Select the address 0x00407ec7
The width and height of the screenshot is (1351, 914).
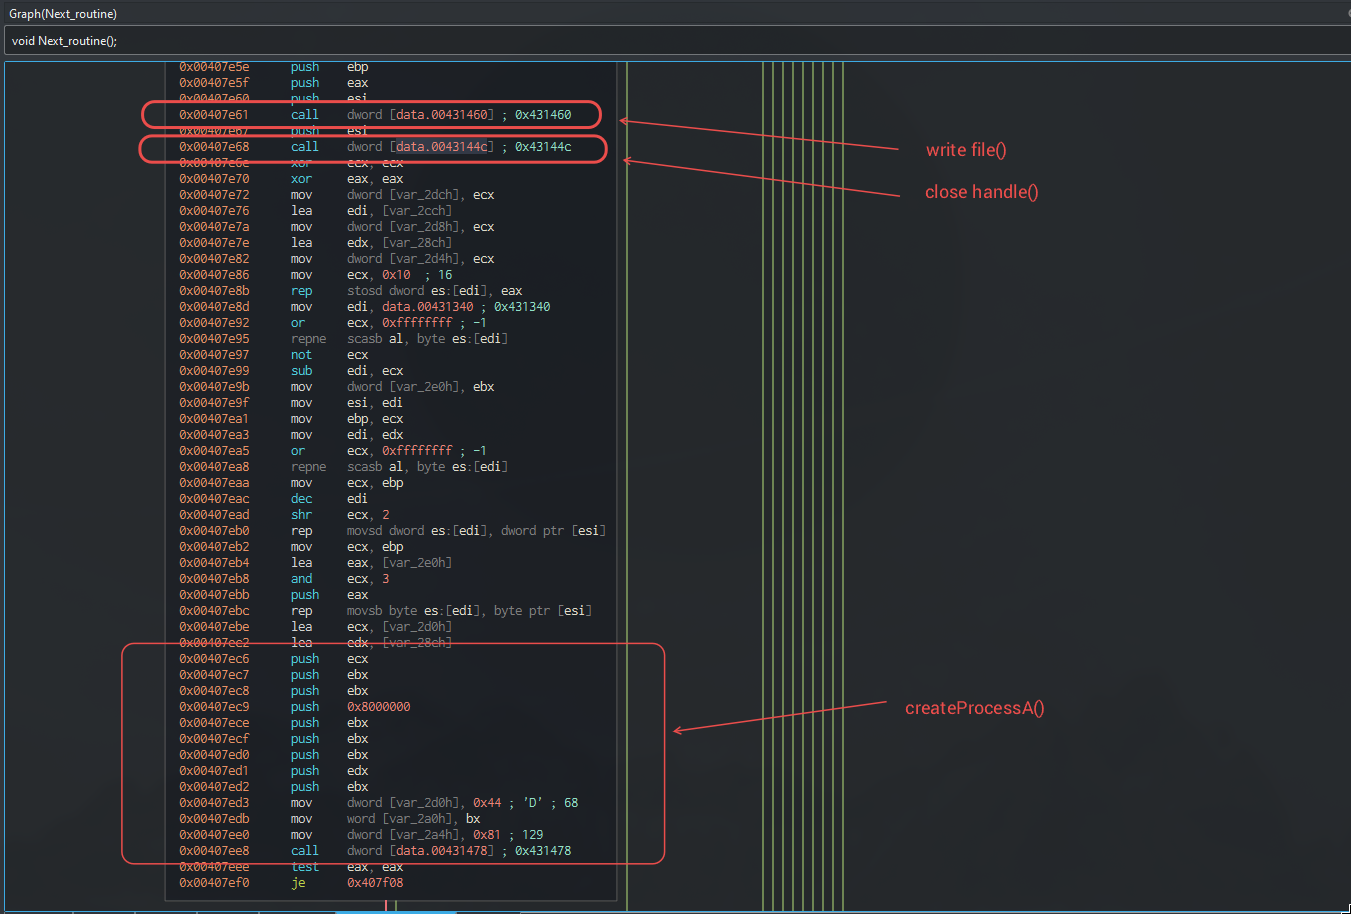[x=214, y=675]
